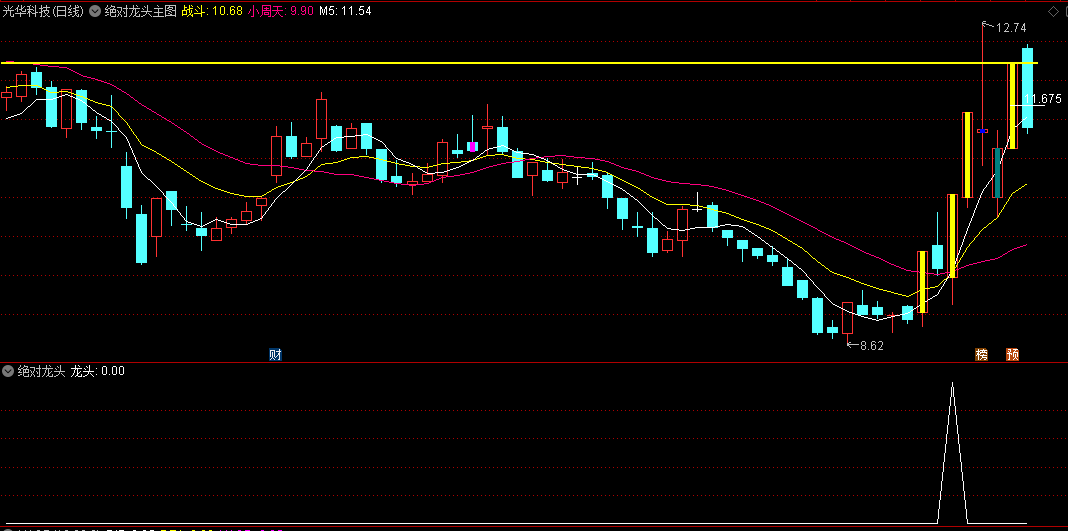This screenshot has height=531, width=1068.
Task: Click the 榜 ranking marker icon
Action: click(x=981, y=354)
